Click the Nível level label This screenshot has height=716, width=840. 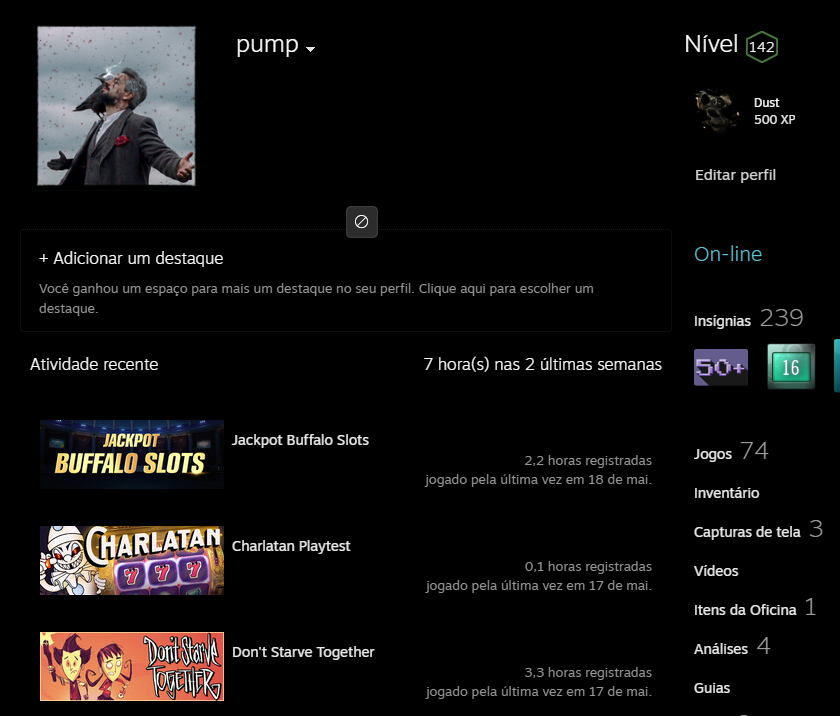[x=711, y=44]
